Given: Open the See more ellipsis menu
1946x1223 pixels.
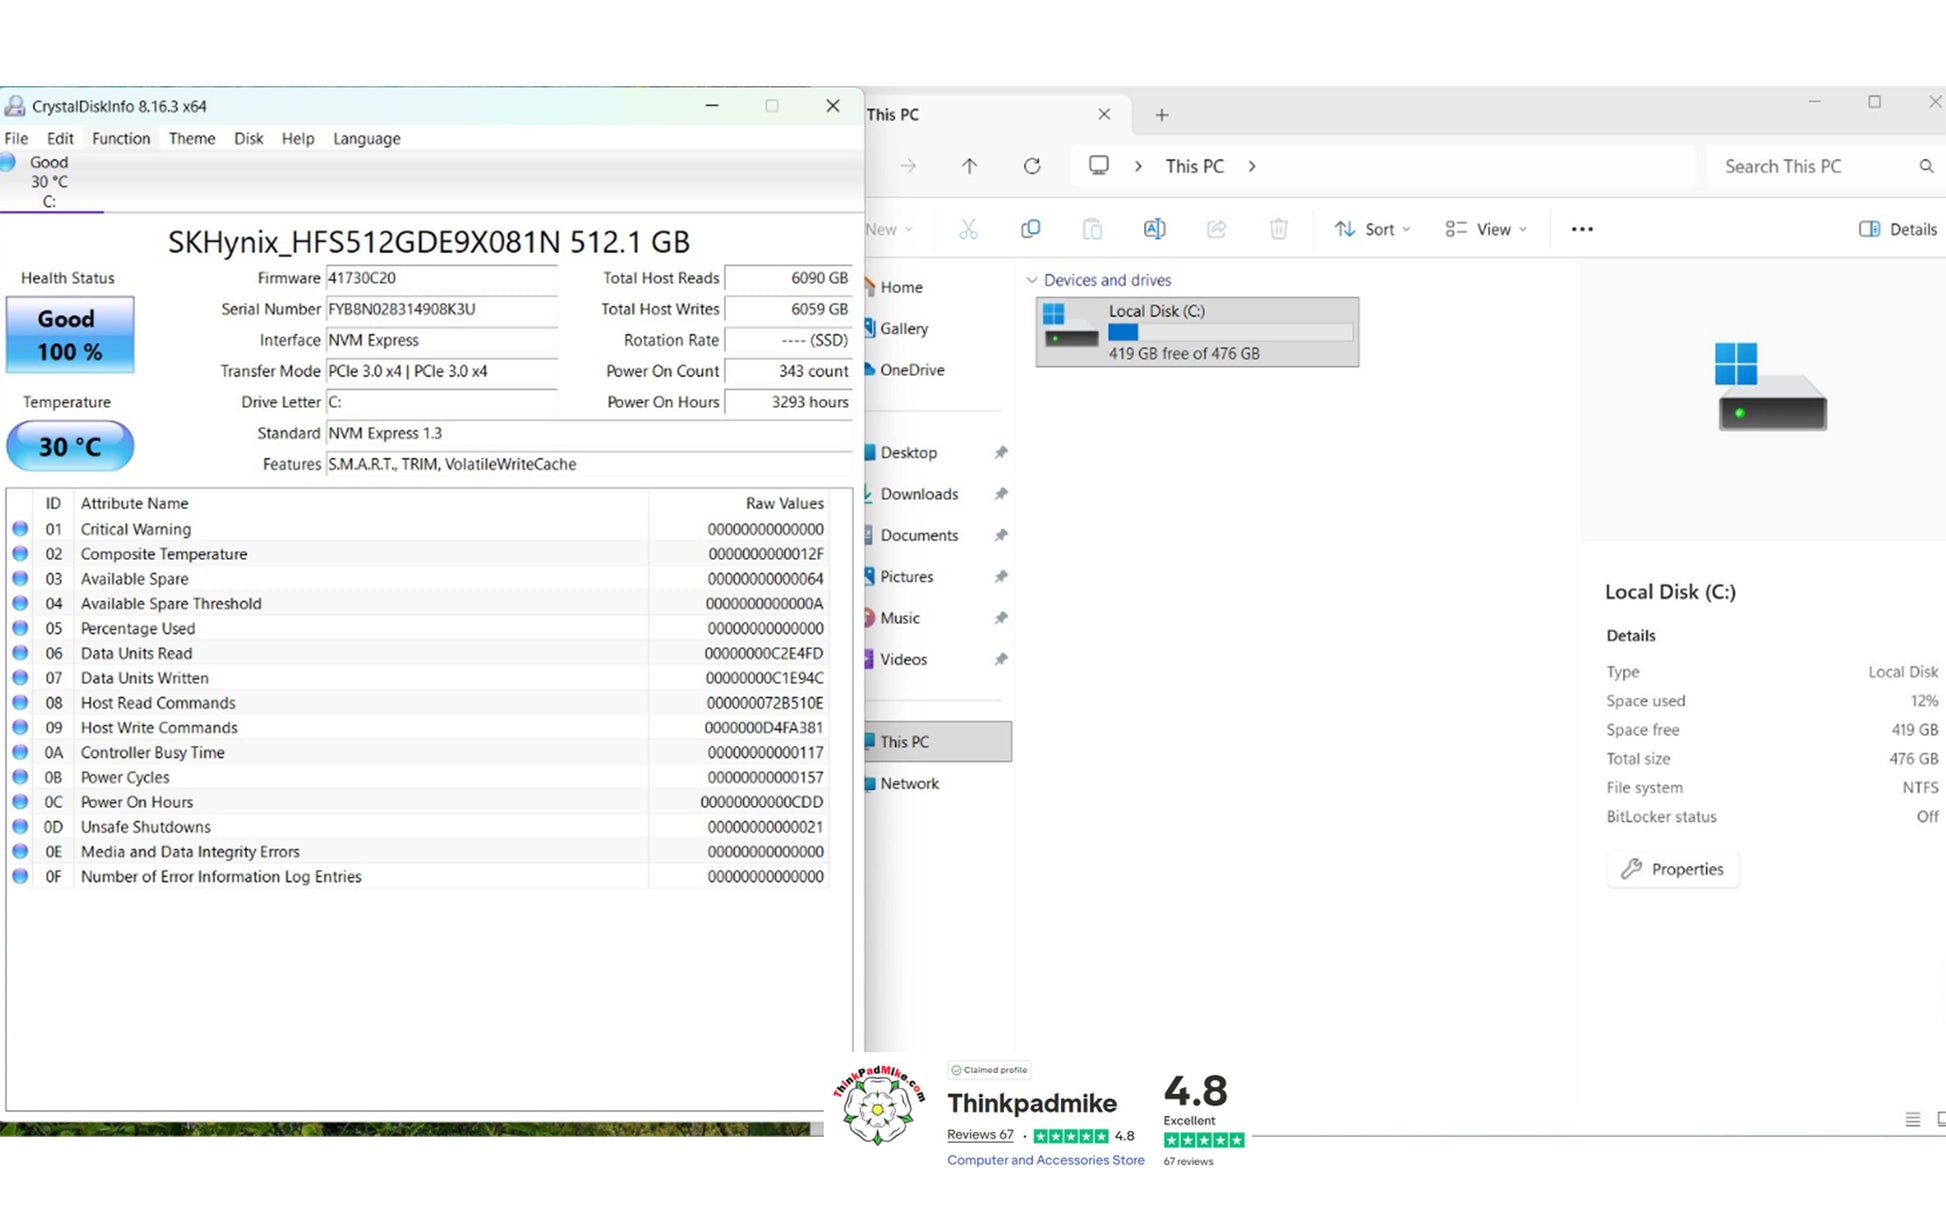Looking at the screenshot, I should point(1582,229).
